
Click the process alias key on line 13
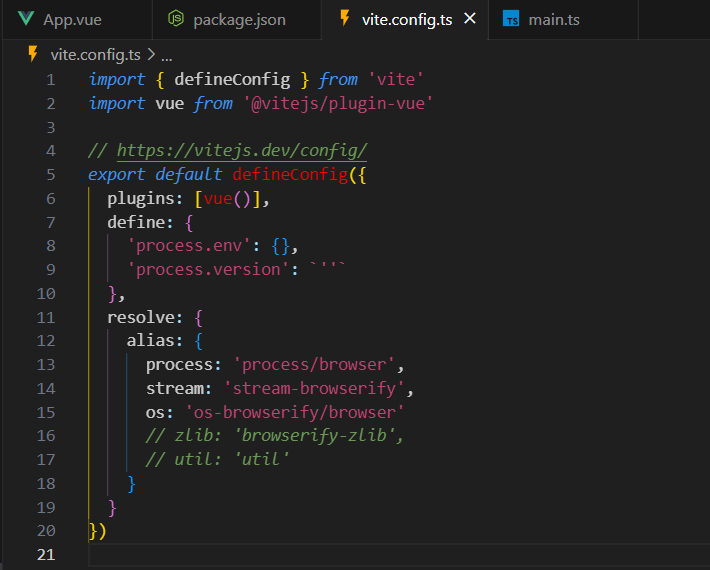(x=179, y=364)
